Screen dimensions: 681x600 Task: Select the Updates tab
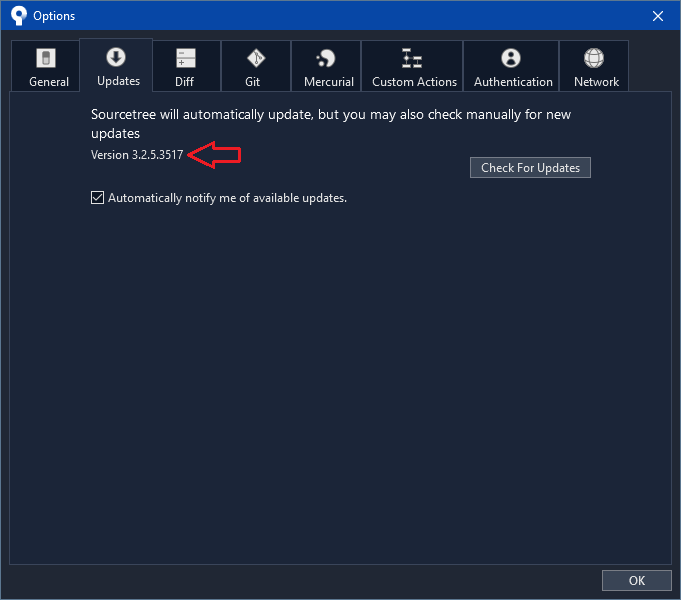[116, 65]
